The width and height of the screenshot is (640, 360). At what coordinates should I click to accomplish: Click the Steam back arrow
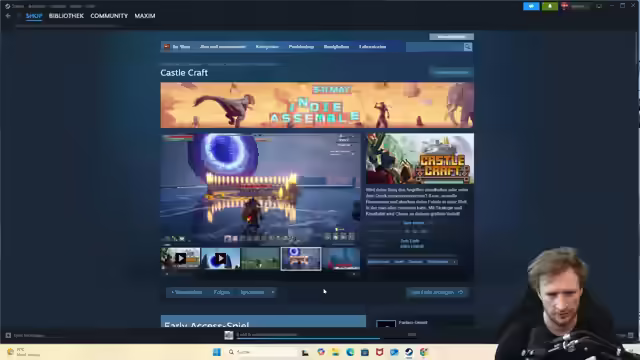coord(8,16)
